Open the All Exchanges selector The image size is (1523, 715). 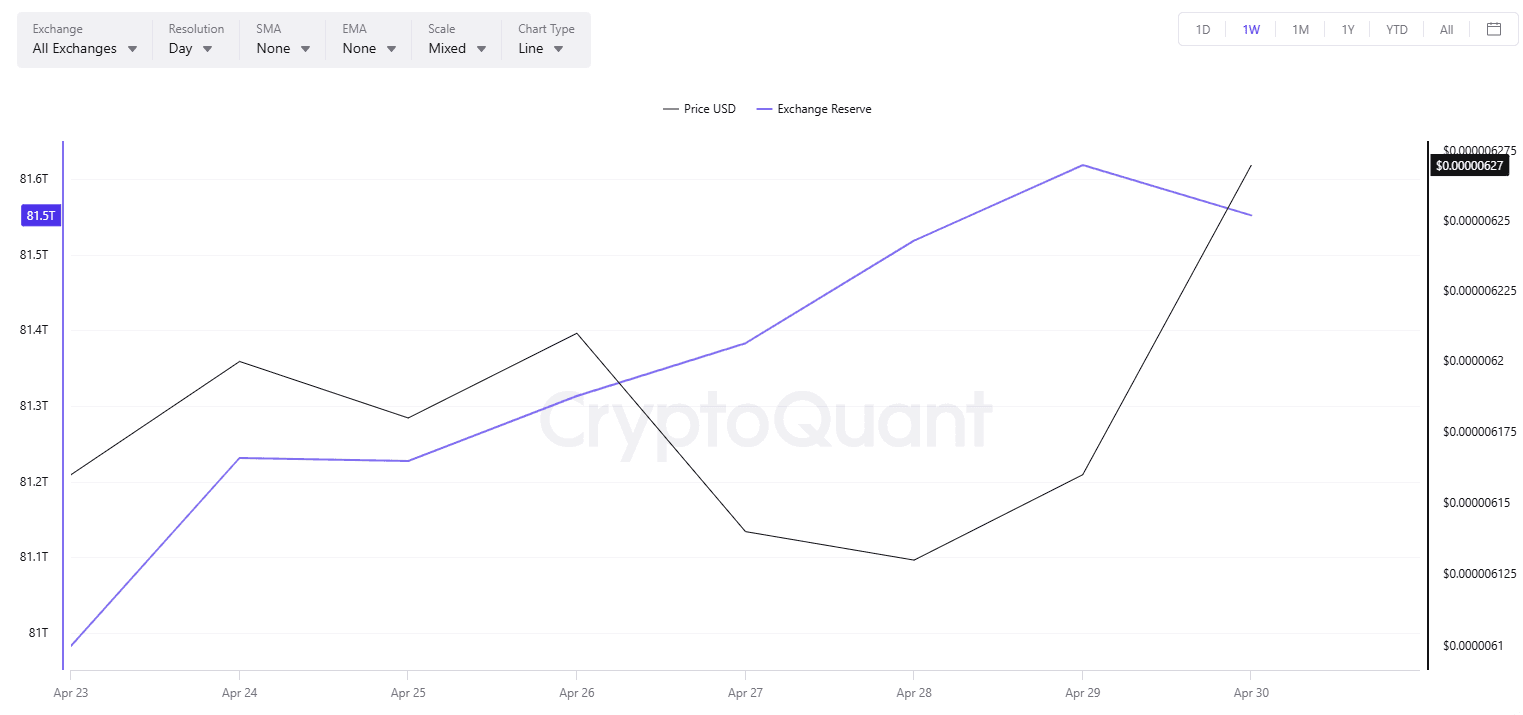(x=75, y=48)
